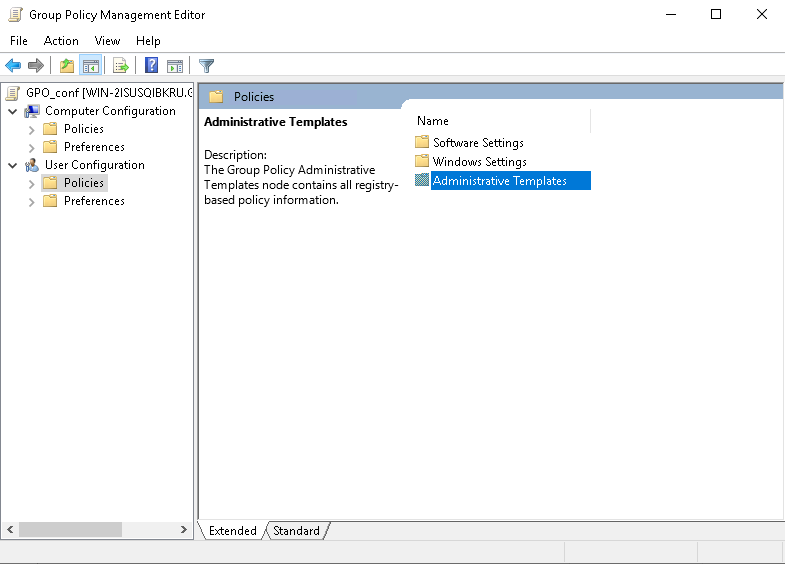
Task: Open the View menu
Action: [x=107, y=41]
